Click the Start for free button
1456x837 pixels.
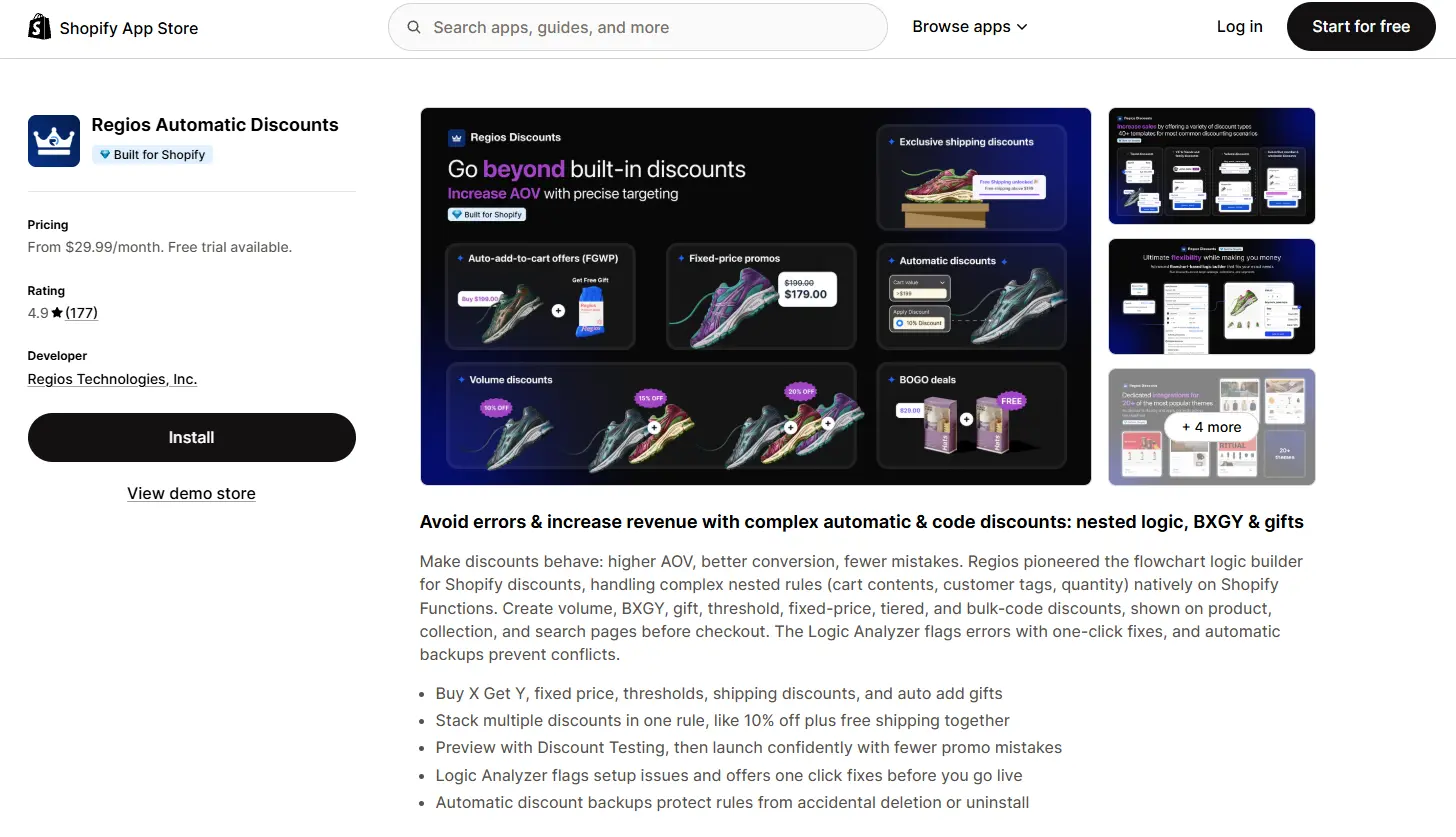pyautogui.click(x=1361, y=27)
